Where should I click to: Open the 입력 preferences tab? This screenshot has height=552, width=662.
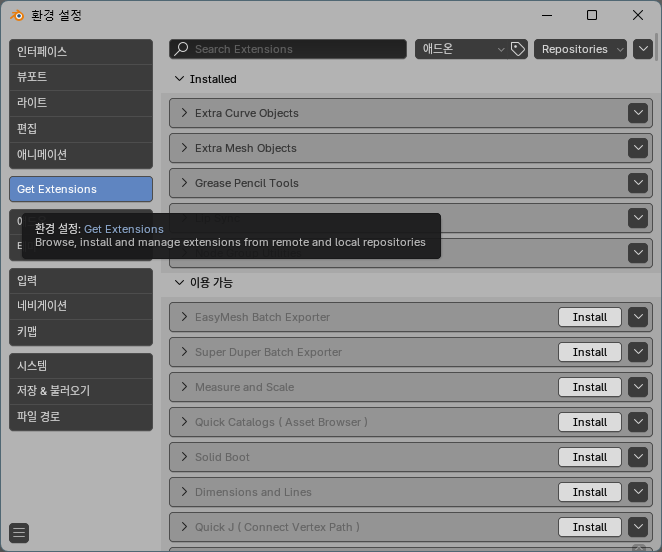[81, 280]
